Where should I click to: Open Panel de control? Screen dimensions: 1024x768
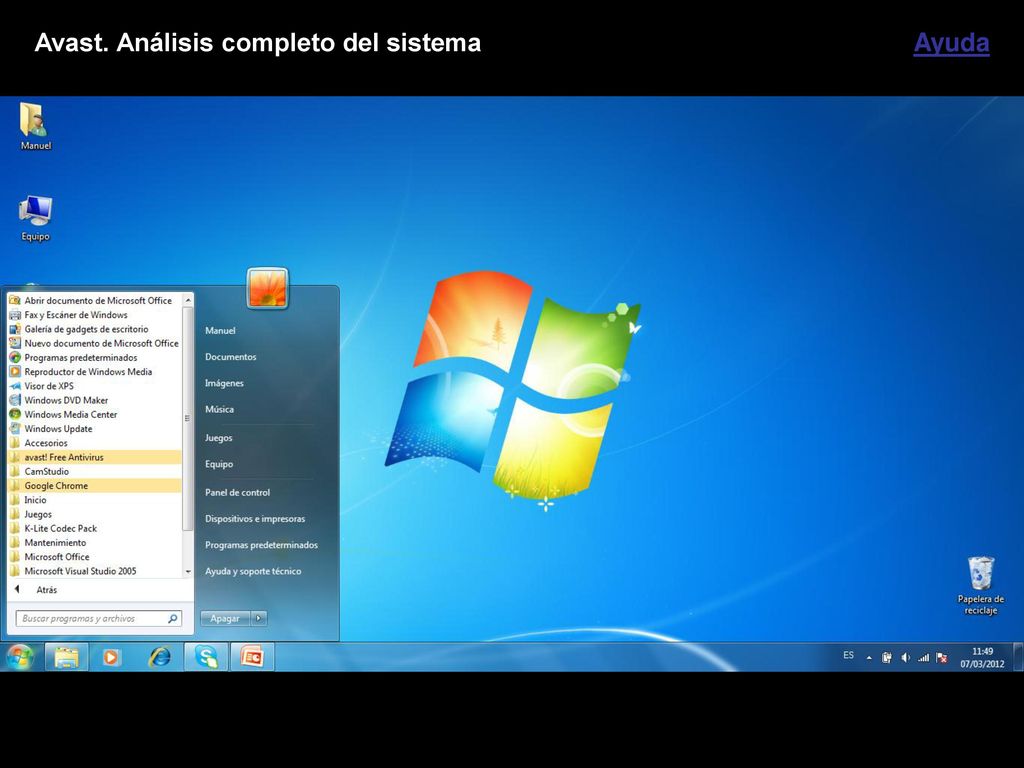[x=237, y=492]
